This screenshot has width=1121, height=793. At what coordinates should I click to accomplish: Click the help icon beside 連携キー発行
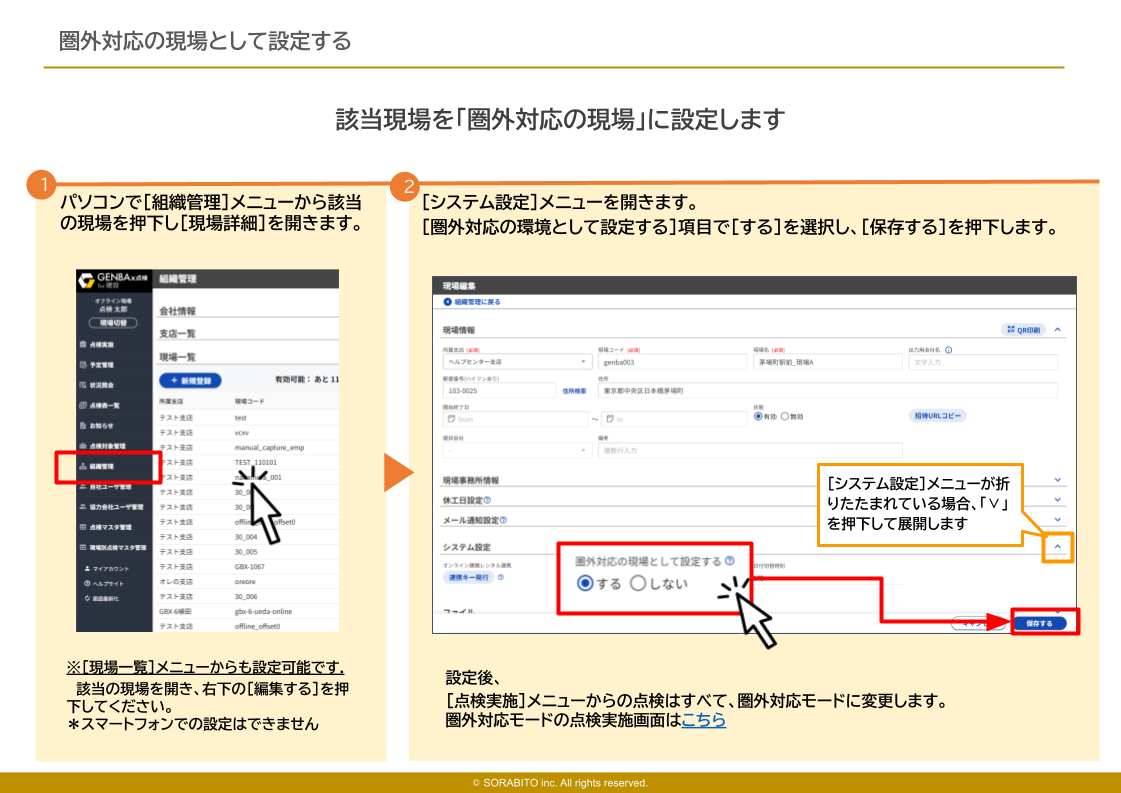[x=500, y=577]
